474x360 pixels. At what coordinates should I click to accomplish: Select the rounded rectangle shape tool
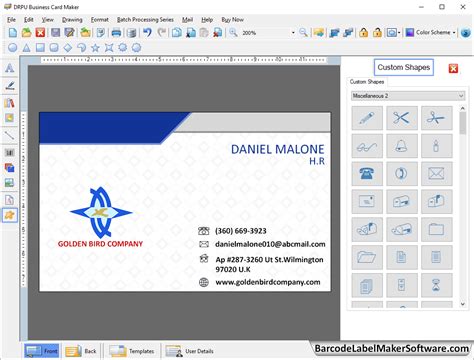(54, 48)
